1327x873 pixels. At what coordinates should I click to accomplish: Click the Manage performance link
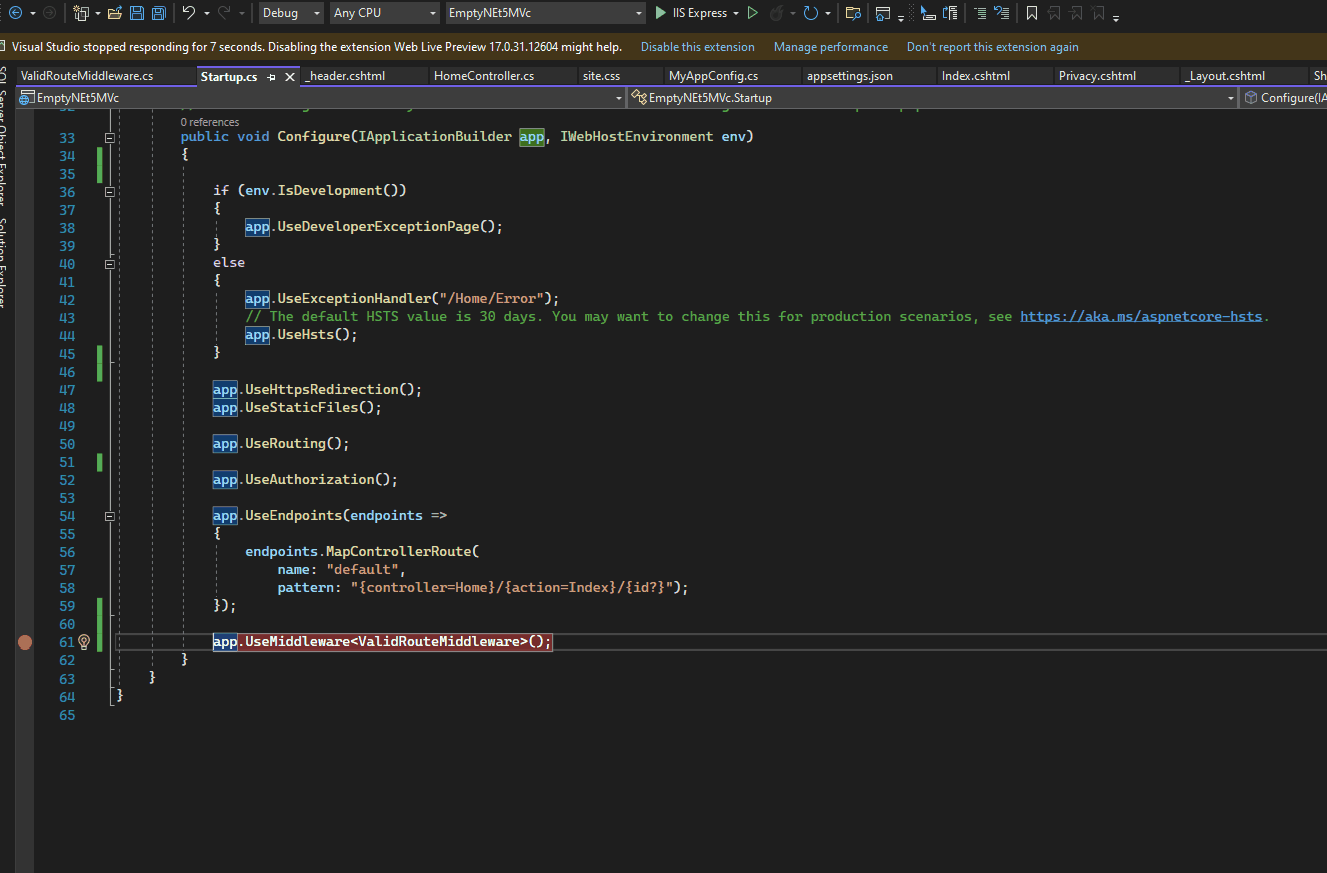pyautogui.click(x=831, y=47)
